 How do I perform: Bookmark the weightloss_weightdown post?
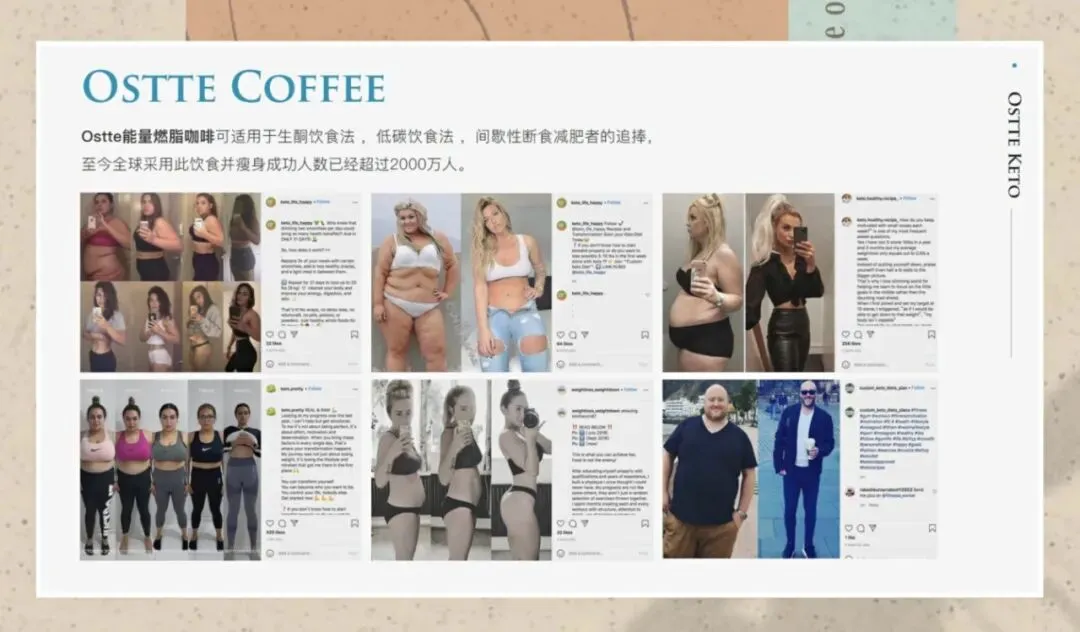(645, 523)
